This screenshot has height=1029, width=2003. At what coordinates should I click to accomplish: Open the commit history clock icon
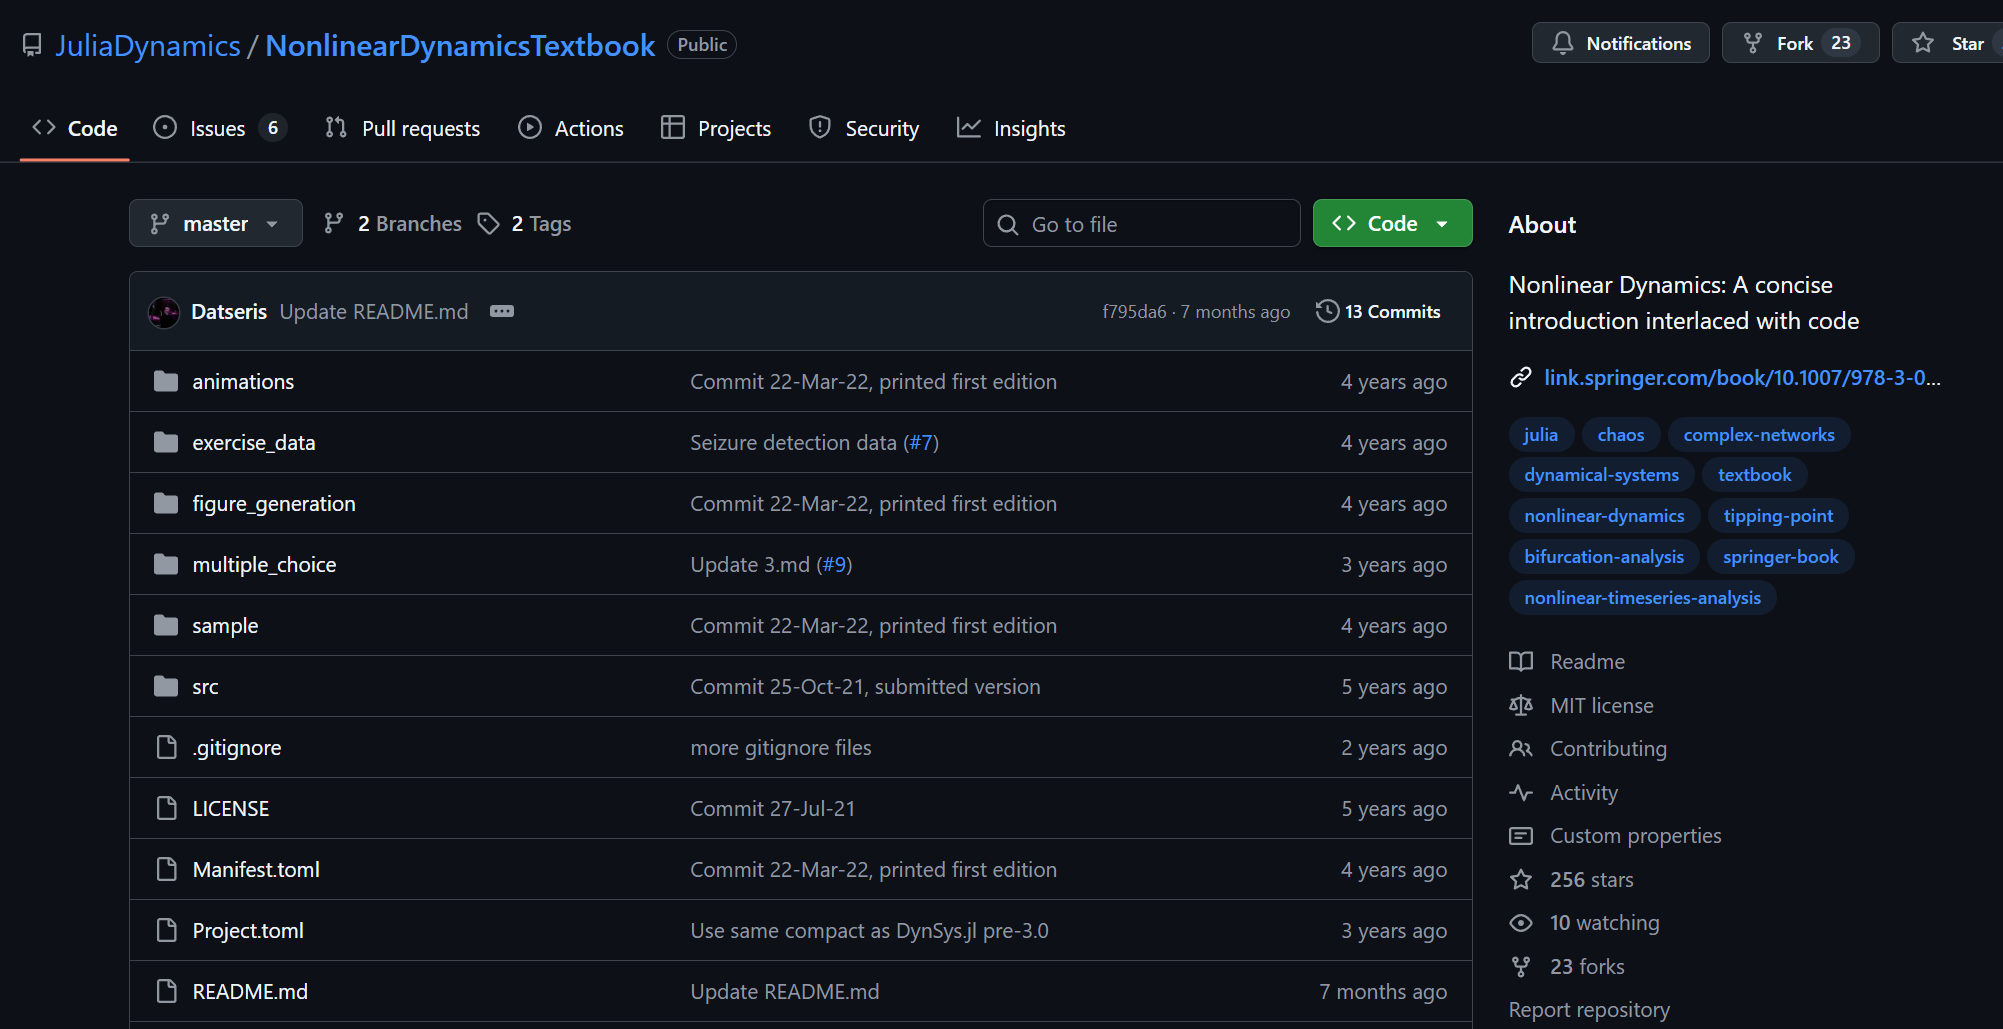coord(1327,311)
